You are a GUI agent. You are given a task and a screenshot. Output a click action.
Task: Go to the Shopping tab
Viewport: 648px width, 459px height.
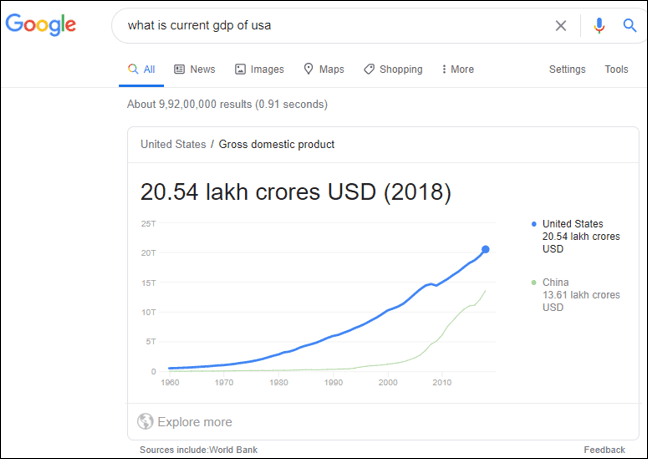tap(393, 69)
